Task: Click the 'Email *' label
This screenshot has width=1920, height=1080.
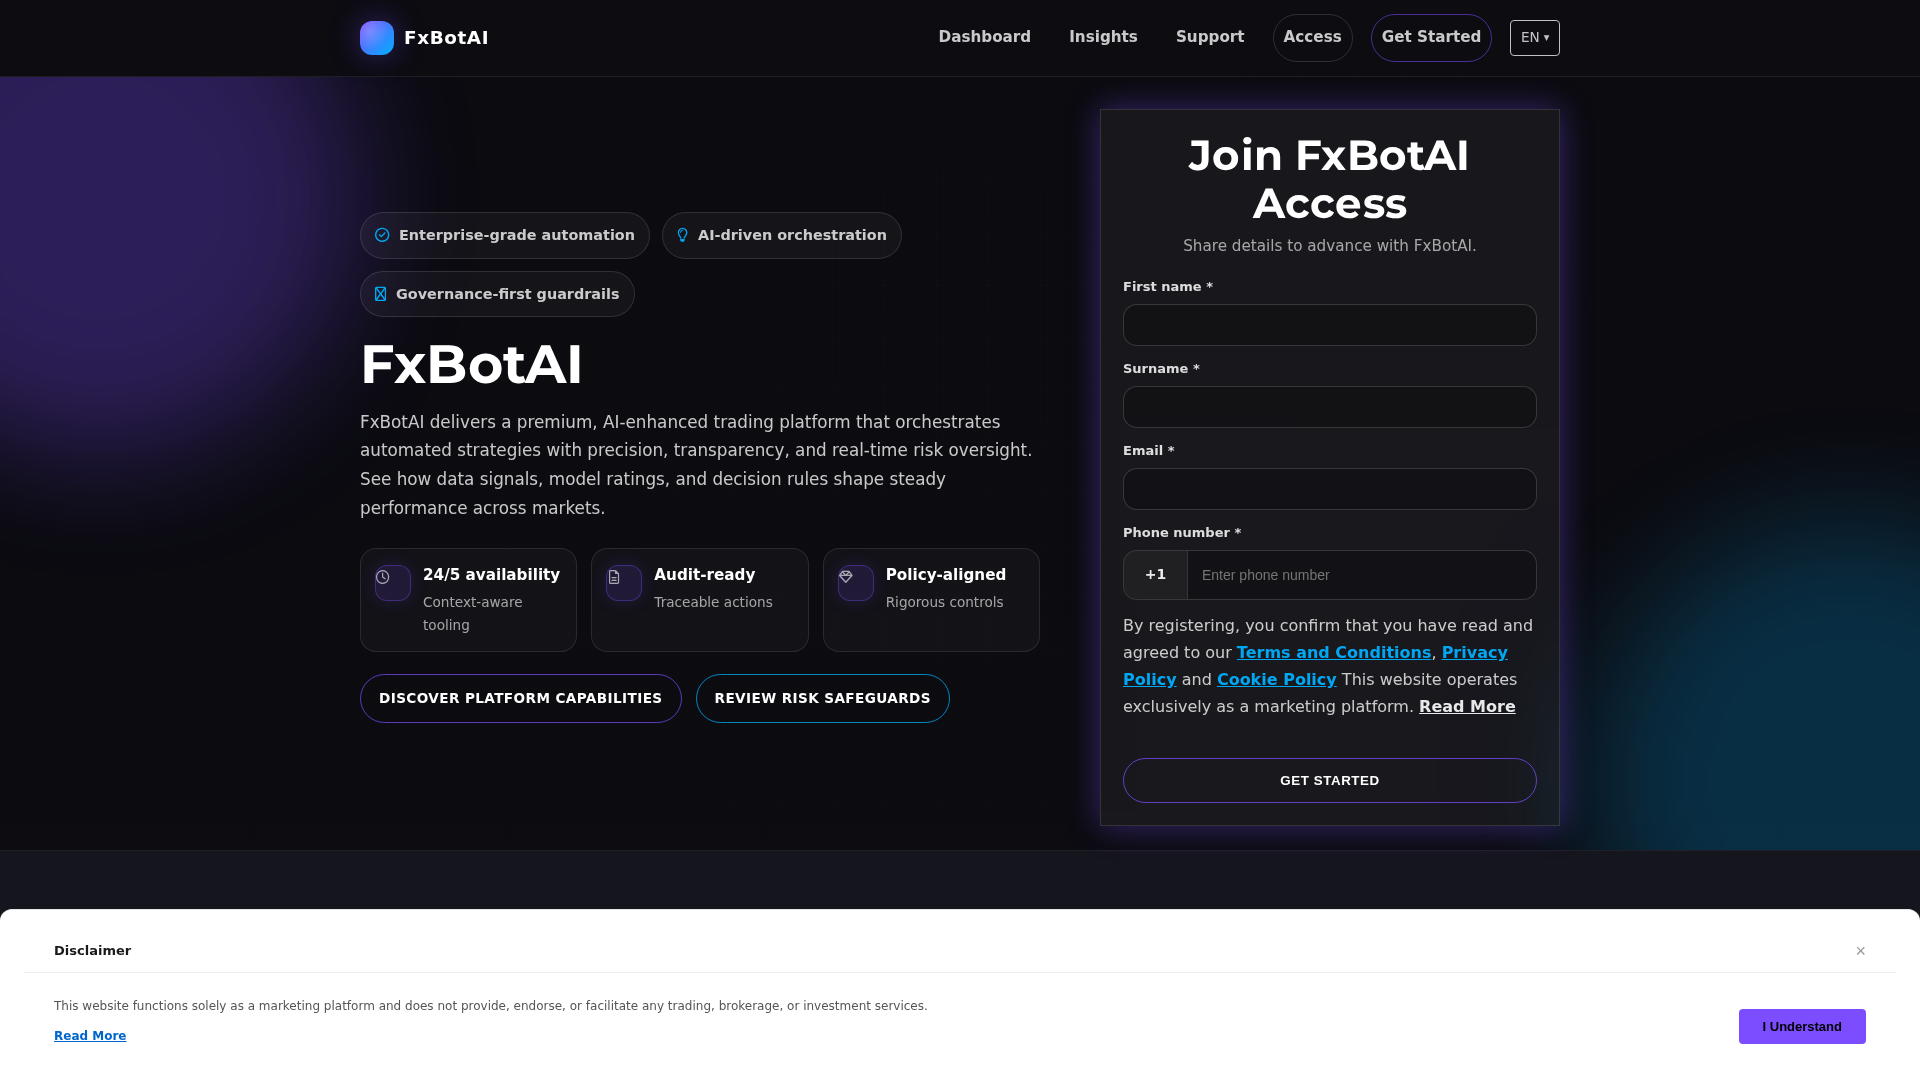Action: [x=1148, y=451]
